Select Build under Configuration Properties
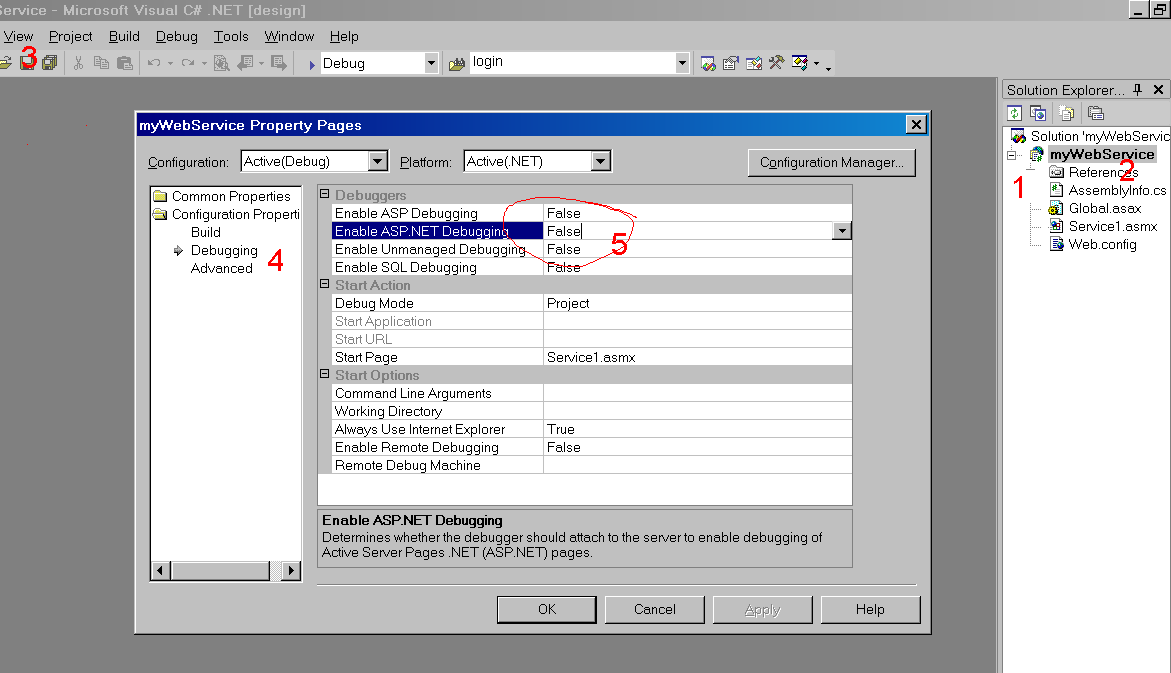The image size is (1171, 673). click(x=205, y=232)
